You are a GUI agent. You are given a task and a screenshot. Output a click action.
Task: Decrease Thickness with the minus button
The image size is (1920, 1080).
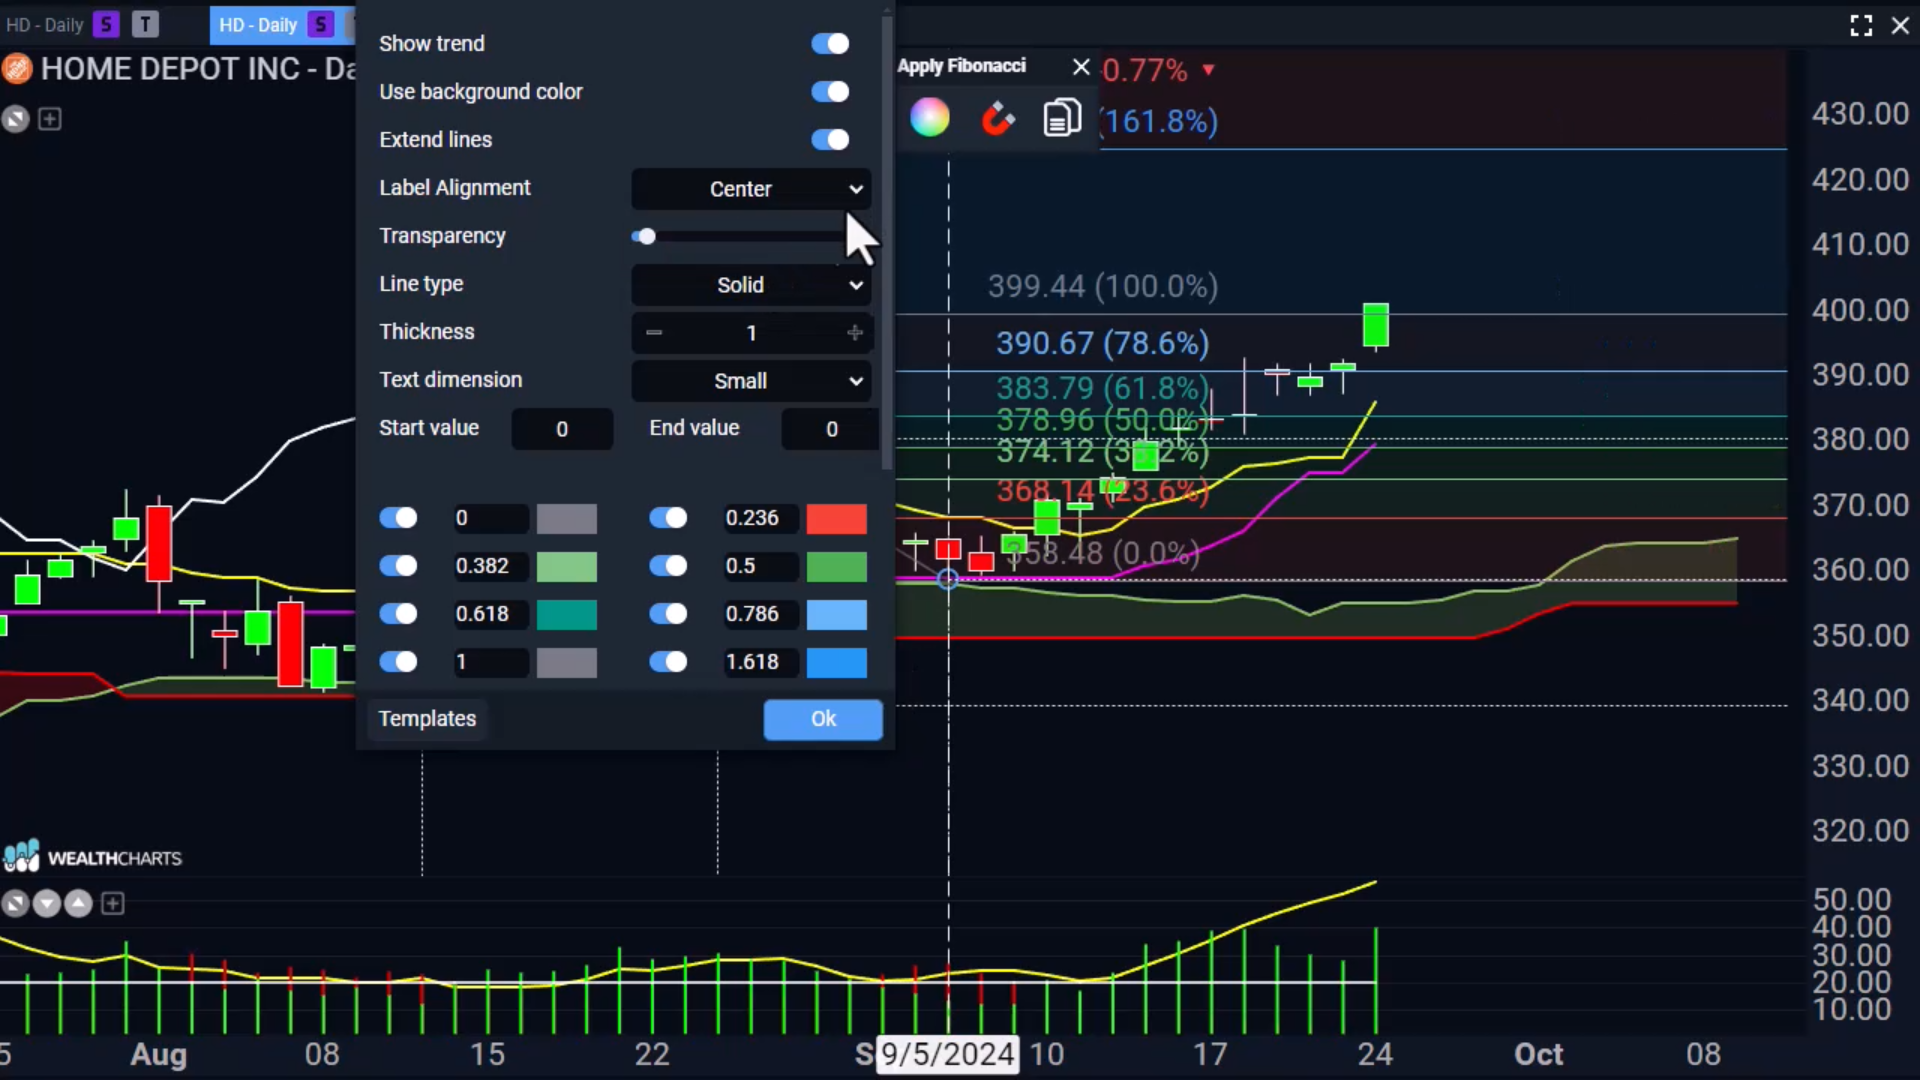tap(654, 332)
